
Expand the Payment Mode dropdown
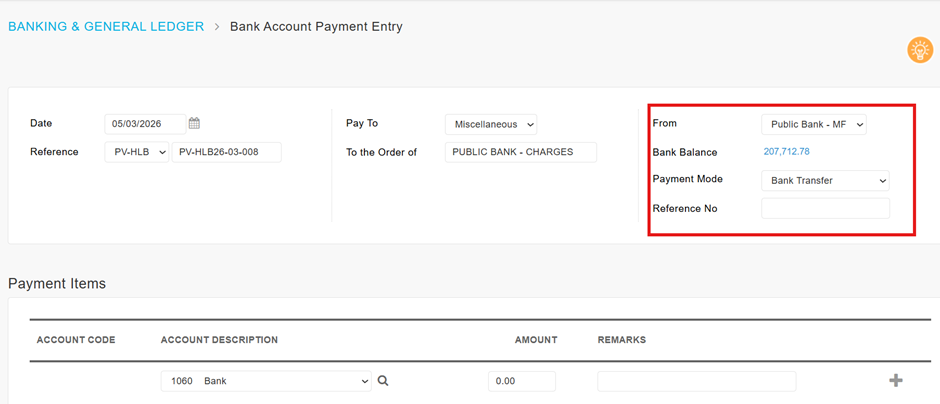(x=824, y=181)
